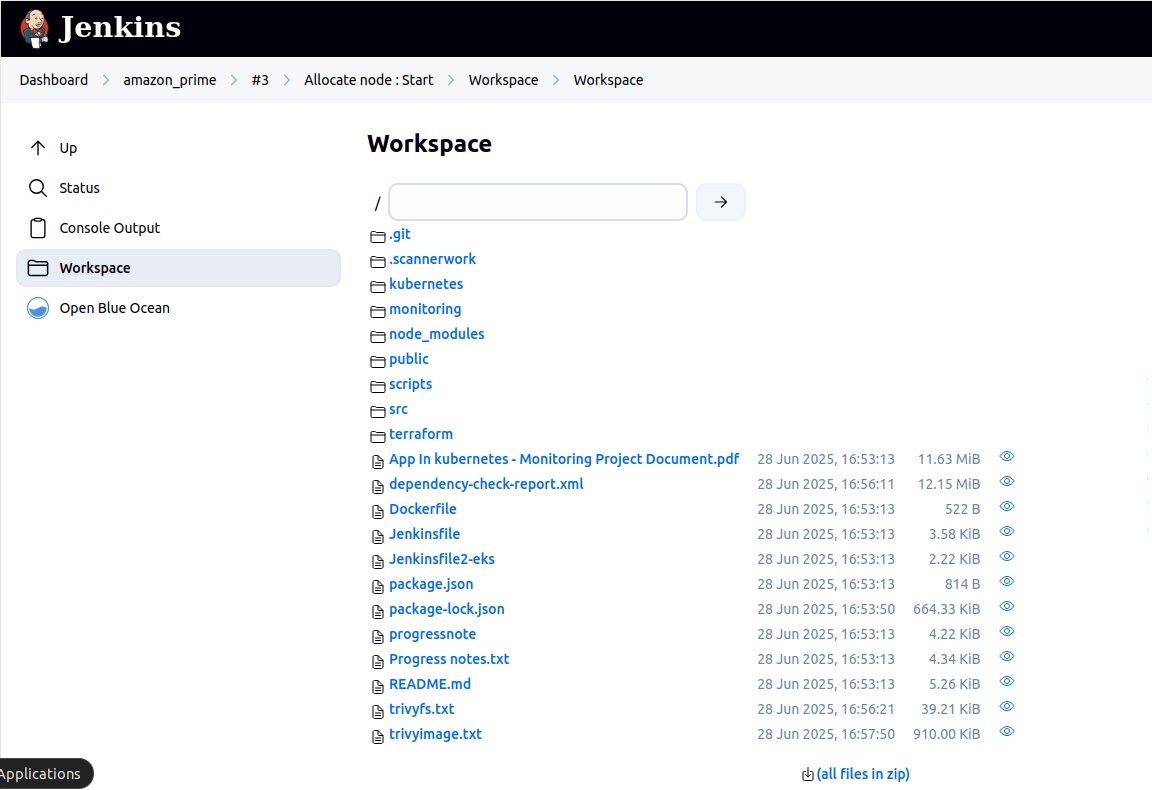Open the src folder
Viewport: 1152px width, 790px height.
398,409
